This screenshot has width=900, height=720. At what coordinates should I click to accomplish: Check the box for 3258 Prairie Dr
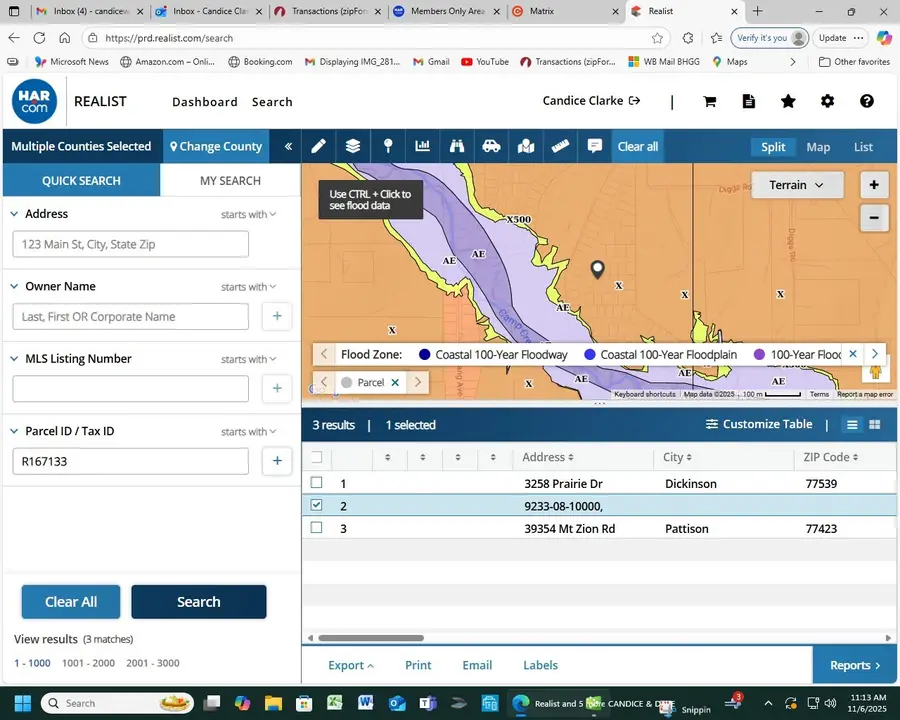tap(317, 483)
